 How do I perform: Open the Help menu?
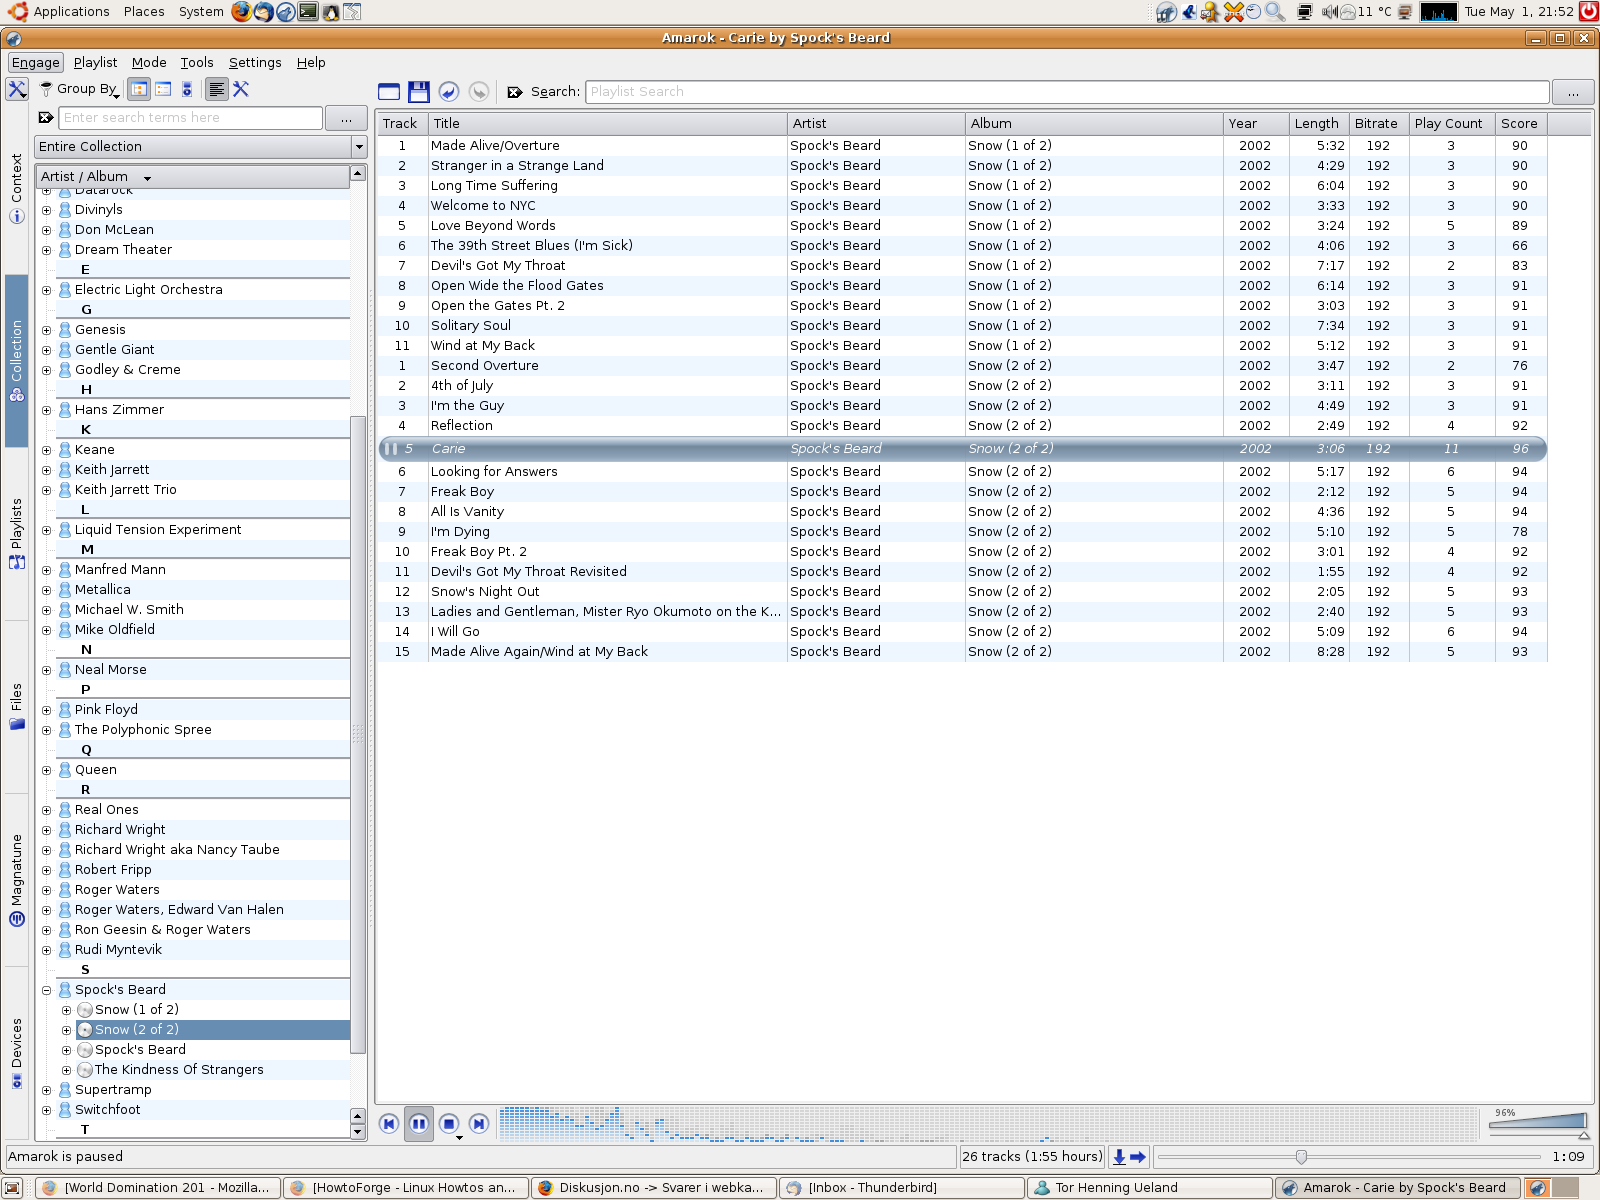pos(311,62)
